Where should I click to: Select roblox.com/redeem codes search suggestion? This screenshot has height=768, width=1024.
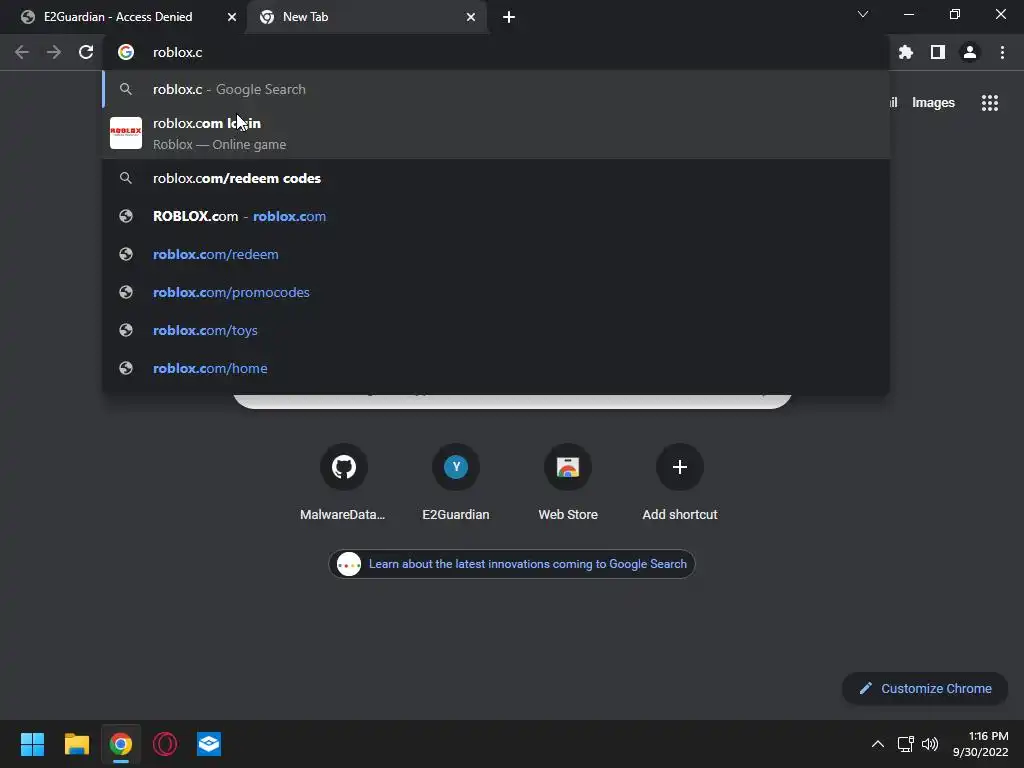496,178
